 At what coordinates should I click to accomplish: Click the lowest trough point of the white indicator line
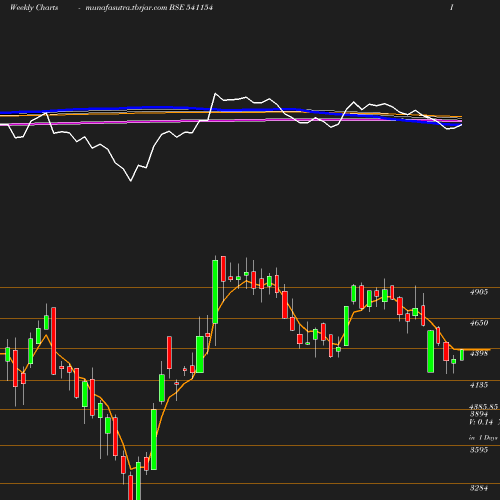[131, 181]
